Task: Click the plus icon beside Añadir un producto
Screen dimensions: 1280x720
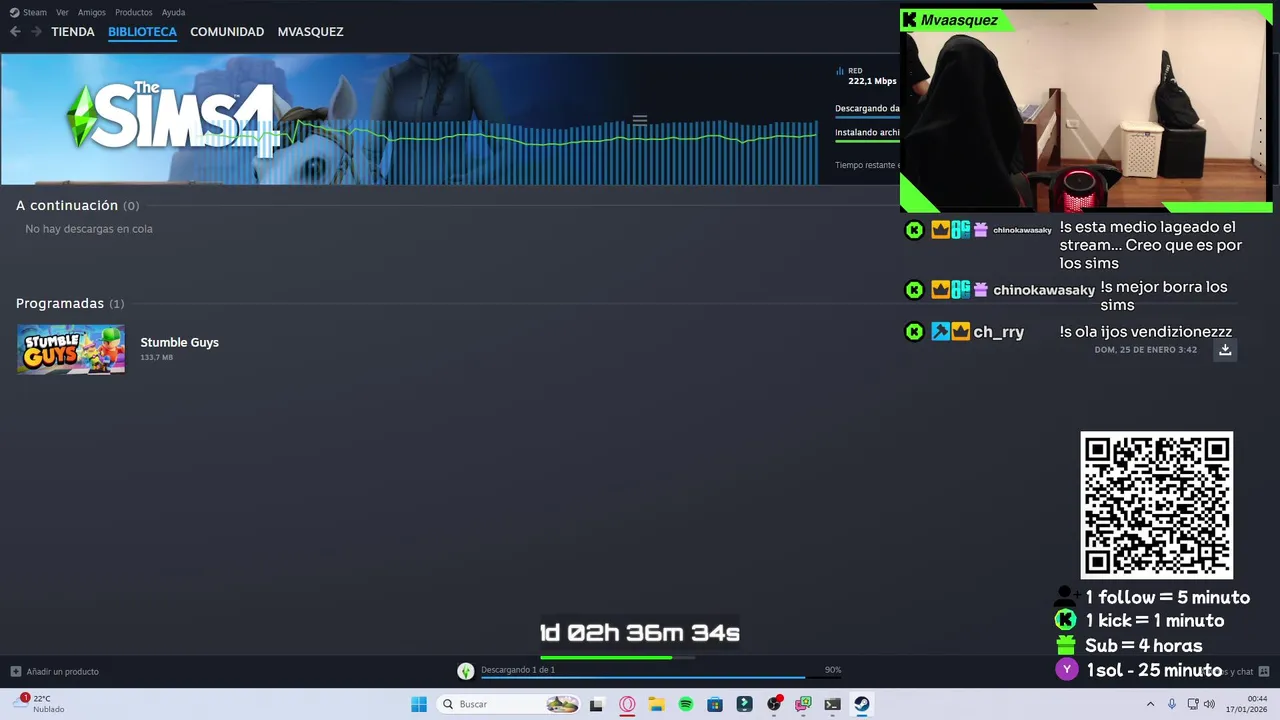Action: [15, 671]
